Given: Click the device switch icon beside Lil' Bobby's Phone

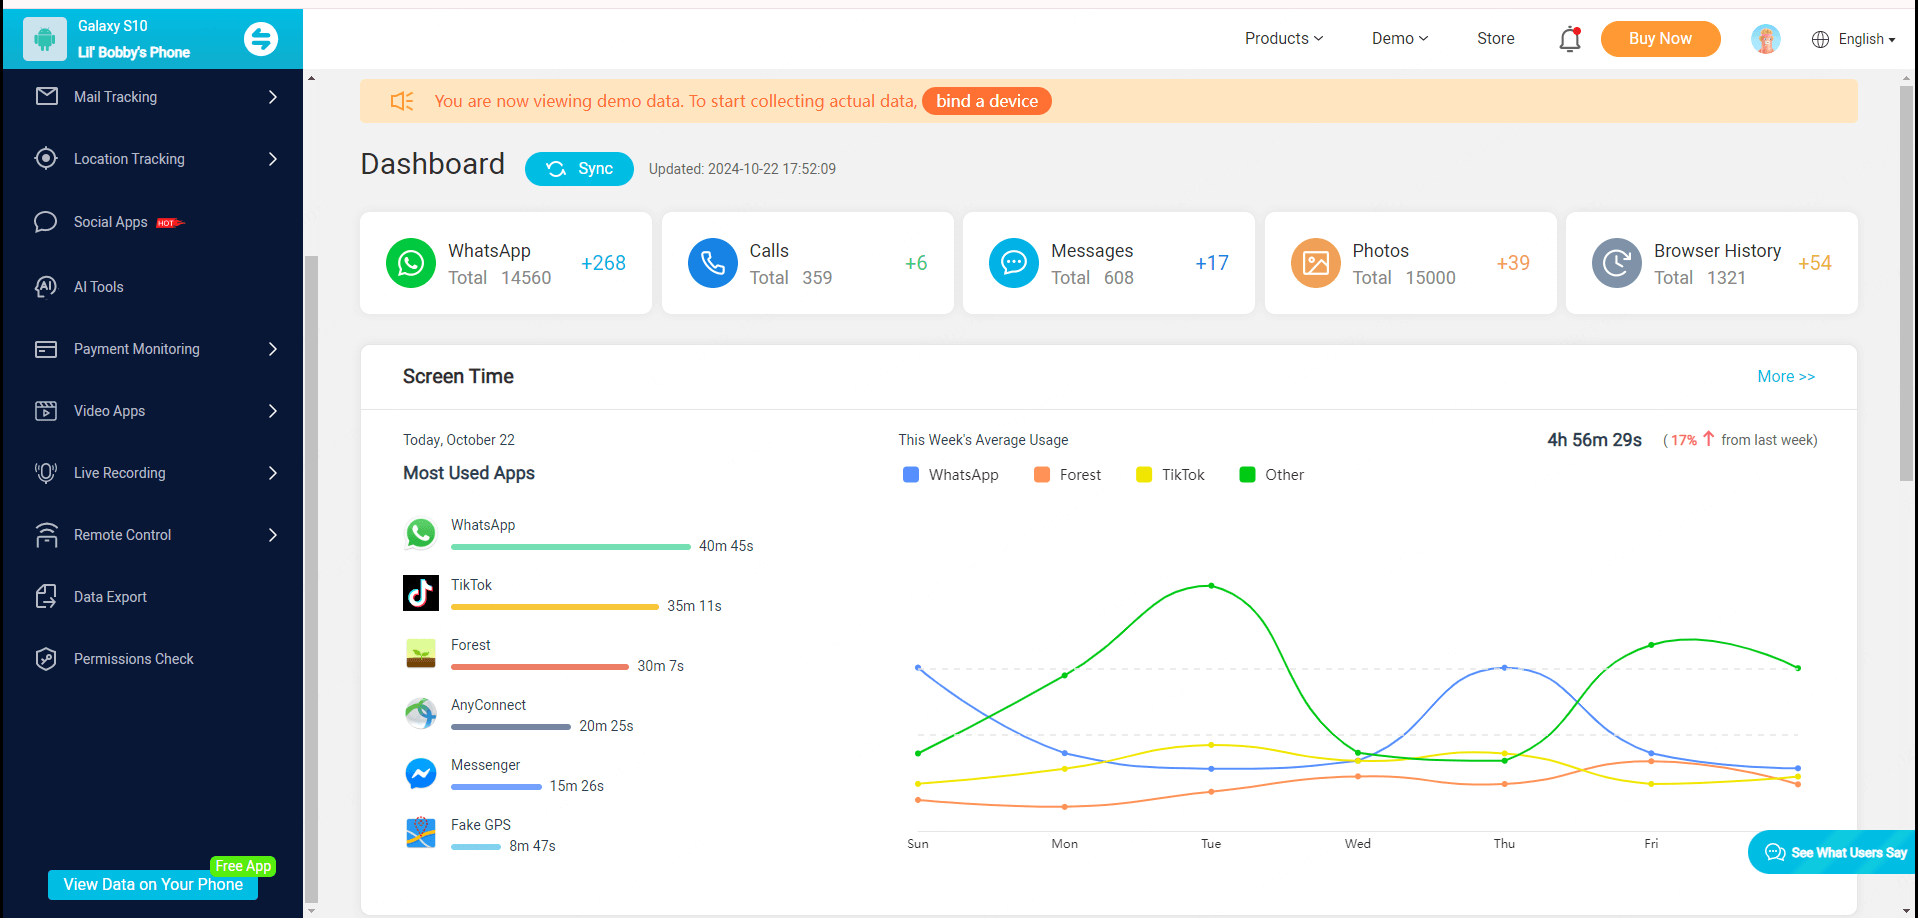Looking at the screenshot, I should (261, 39).
